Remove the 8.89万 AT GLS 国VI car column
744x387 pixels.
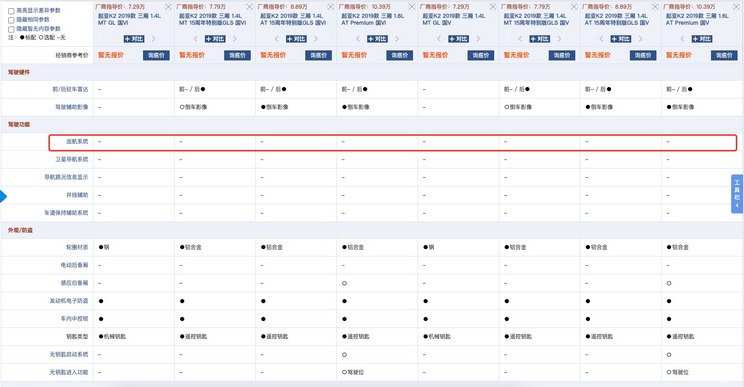point(331,7)
